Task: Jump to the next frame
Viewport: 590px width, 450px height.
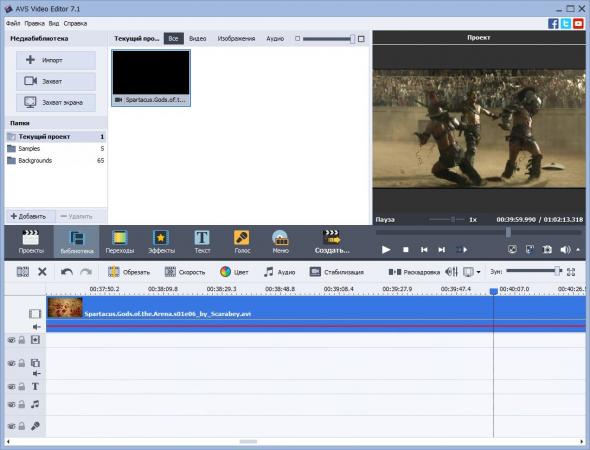Action: click(x=442, y=249)
